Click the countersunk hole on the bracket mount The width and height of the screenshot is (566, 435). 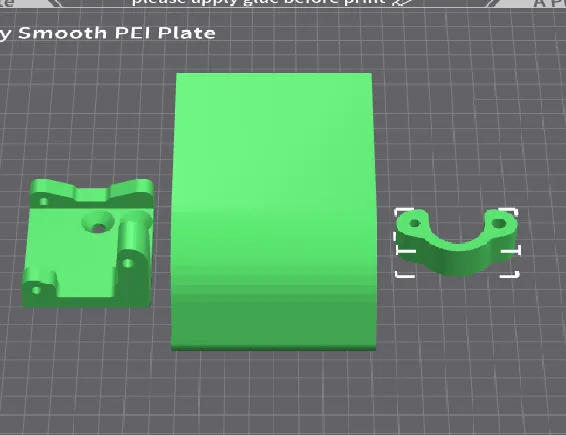tap(98, 223)
